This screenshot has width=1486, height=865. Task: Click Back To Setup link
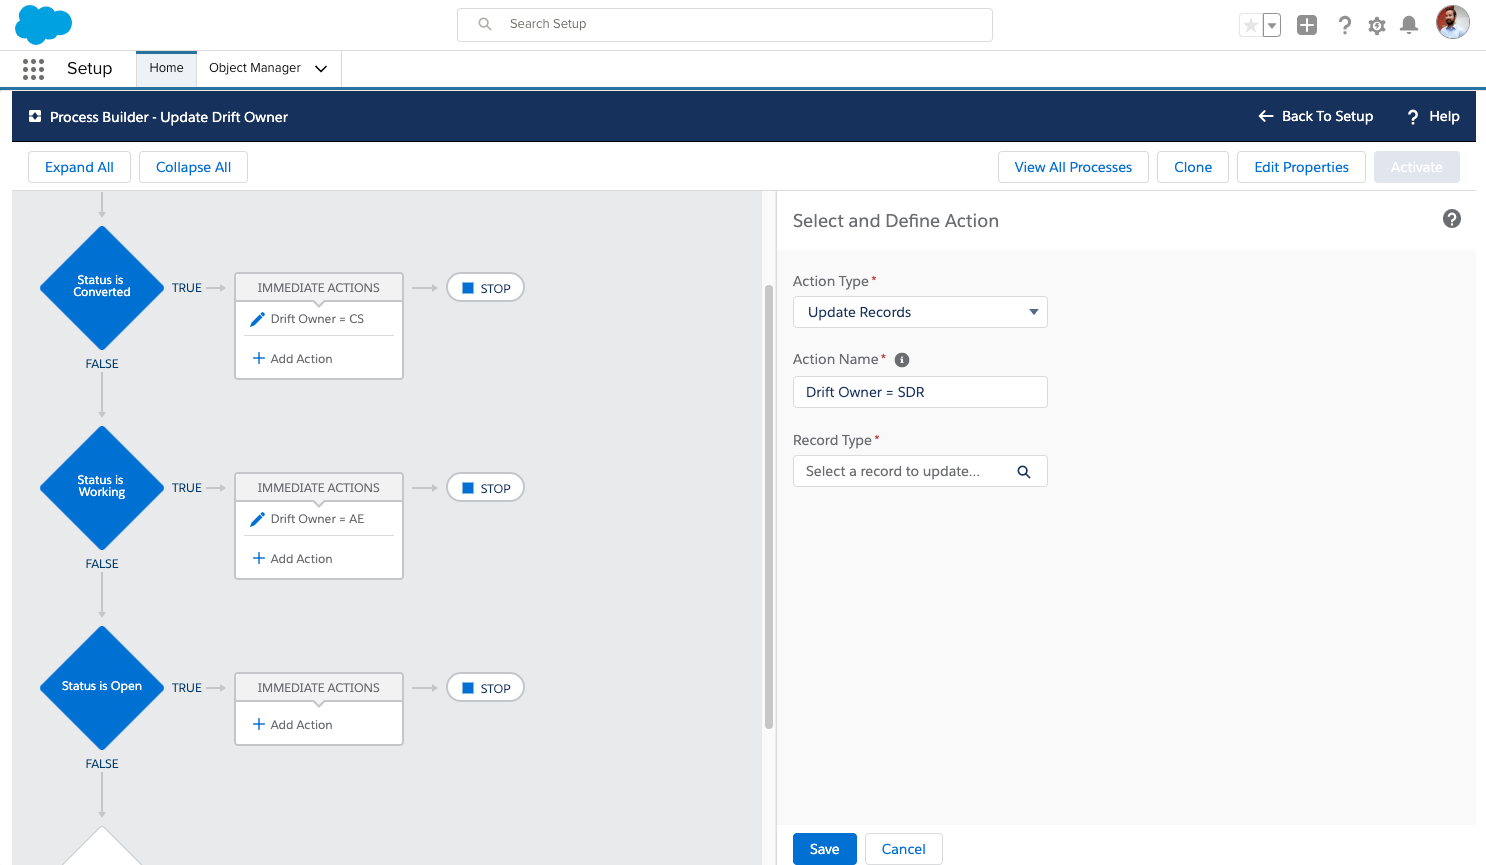[x=1316, y=116]
